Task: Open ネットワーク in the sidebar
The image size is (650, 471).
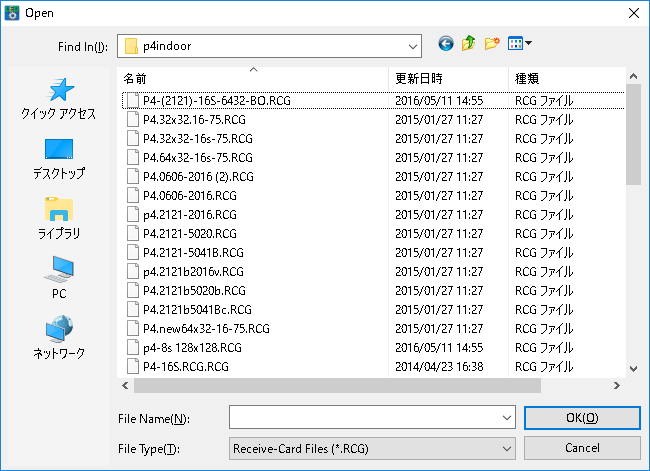Action: click(58, 337)
